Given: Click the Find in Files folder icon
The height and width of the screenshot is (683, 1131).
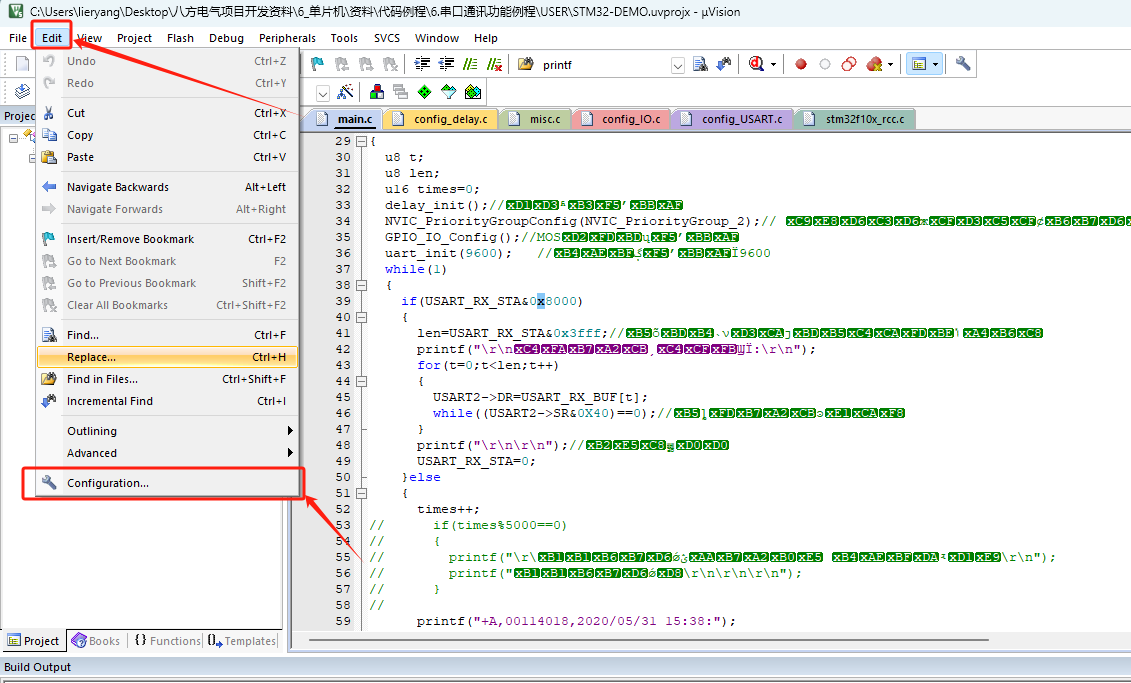Looking at the screenshot, I should (x=526, y=64).
